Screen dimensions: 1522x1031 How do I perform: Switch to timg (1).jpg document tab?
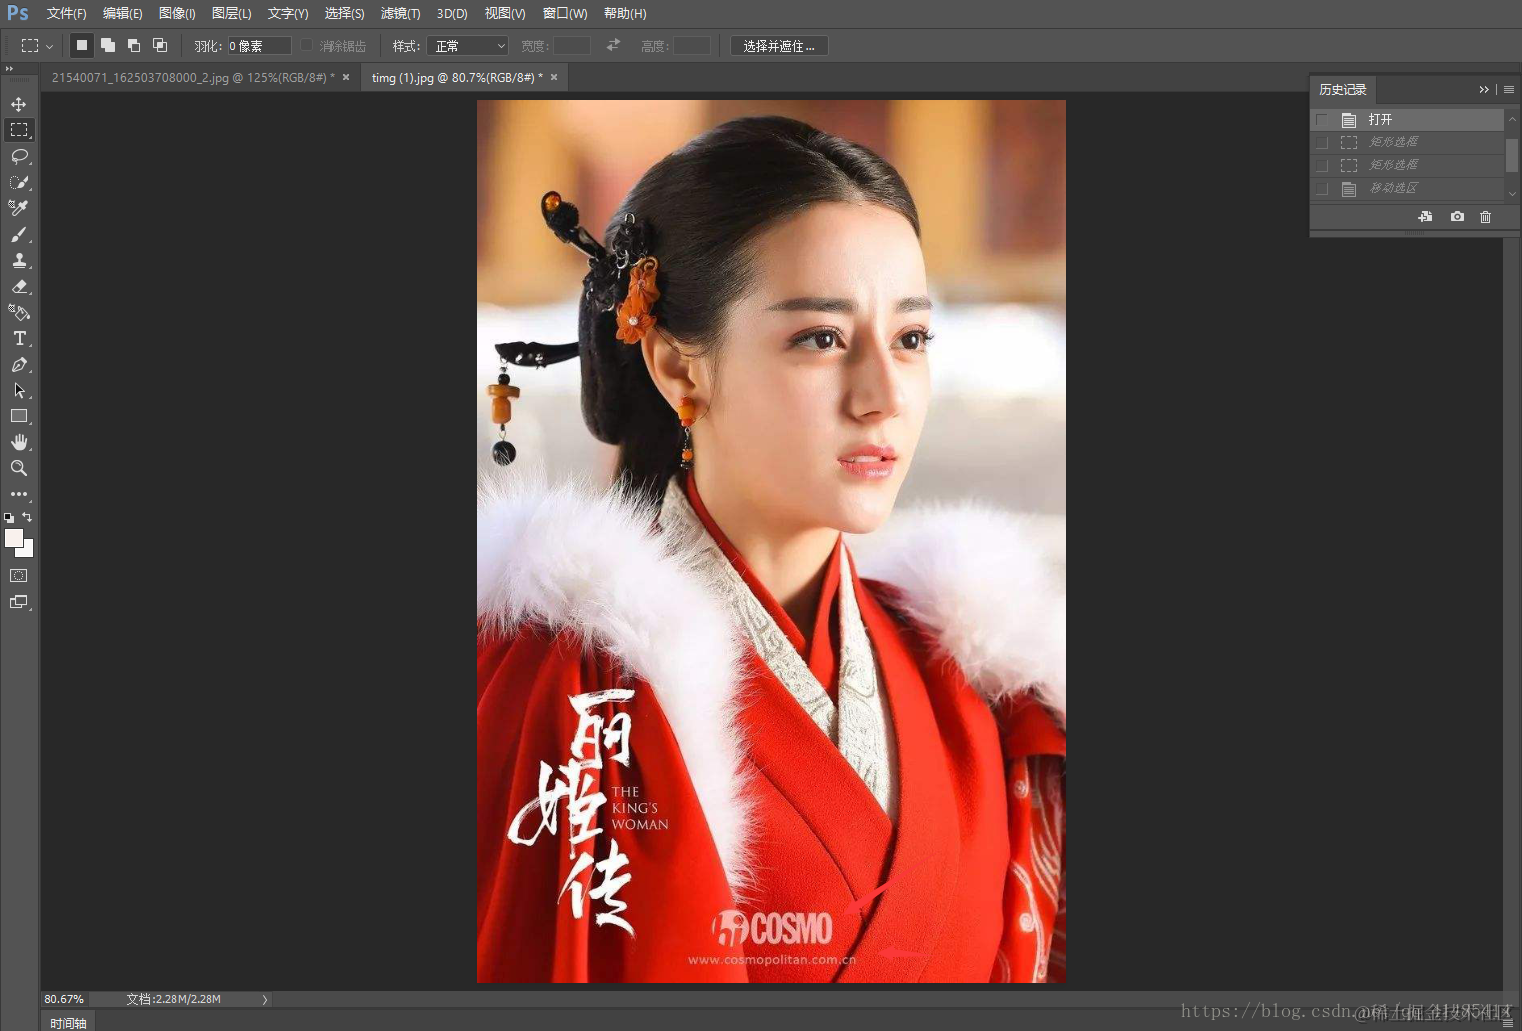457,77
